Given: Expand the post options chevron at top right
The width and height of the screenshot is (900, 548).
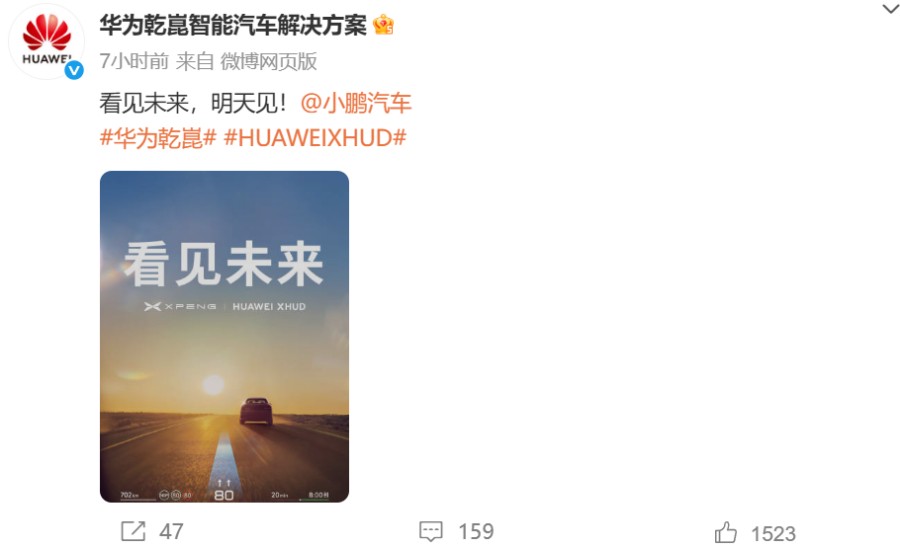Looking at the screenshot, I should click(x=890, y=9).
